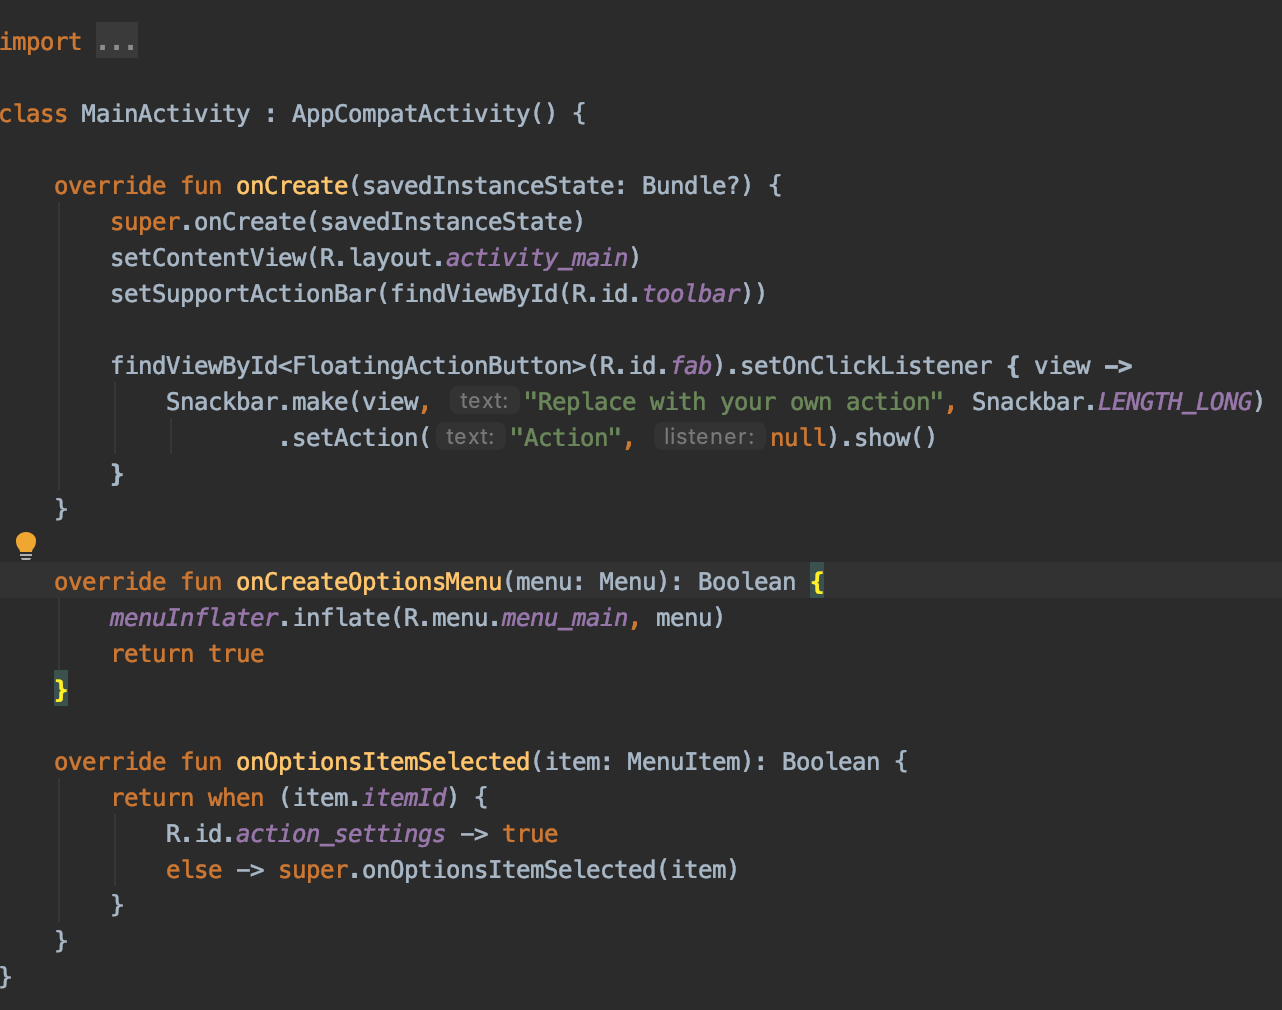Viewport: 1282px width, 1010px height.
Task: Click the action_settings id reference
Action: (x=339, y=833)
